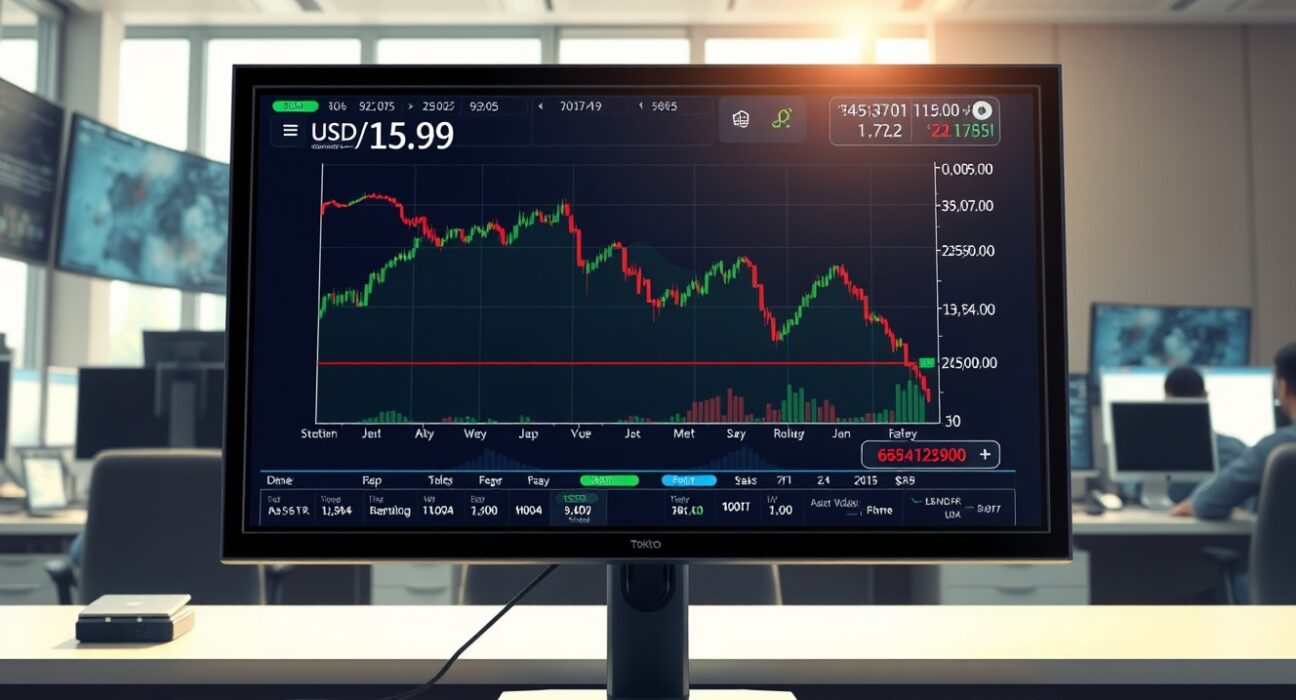Screen dimensions: 1296x700
Task: Select the globe grid icon in the toolbar
Action: pos(739,118)
